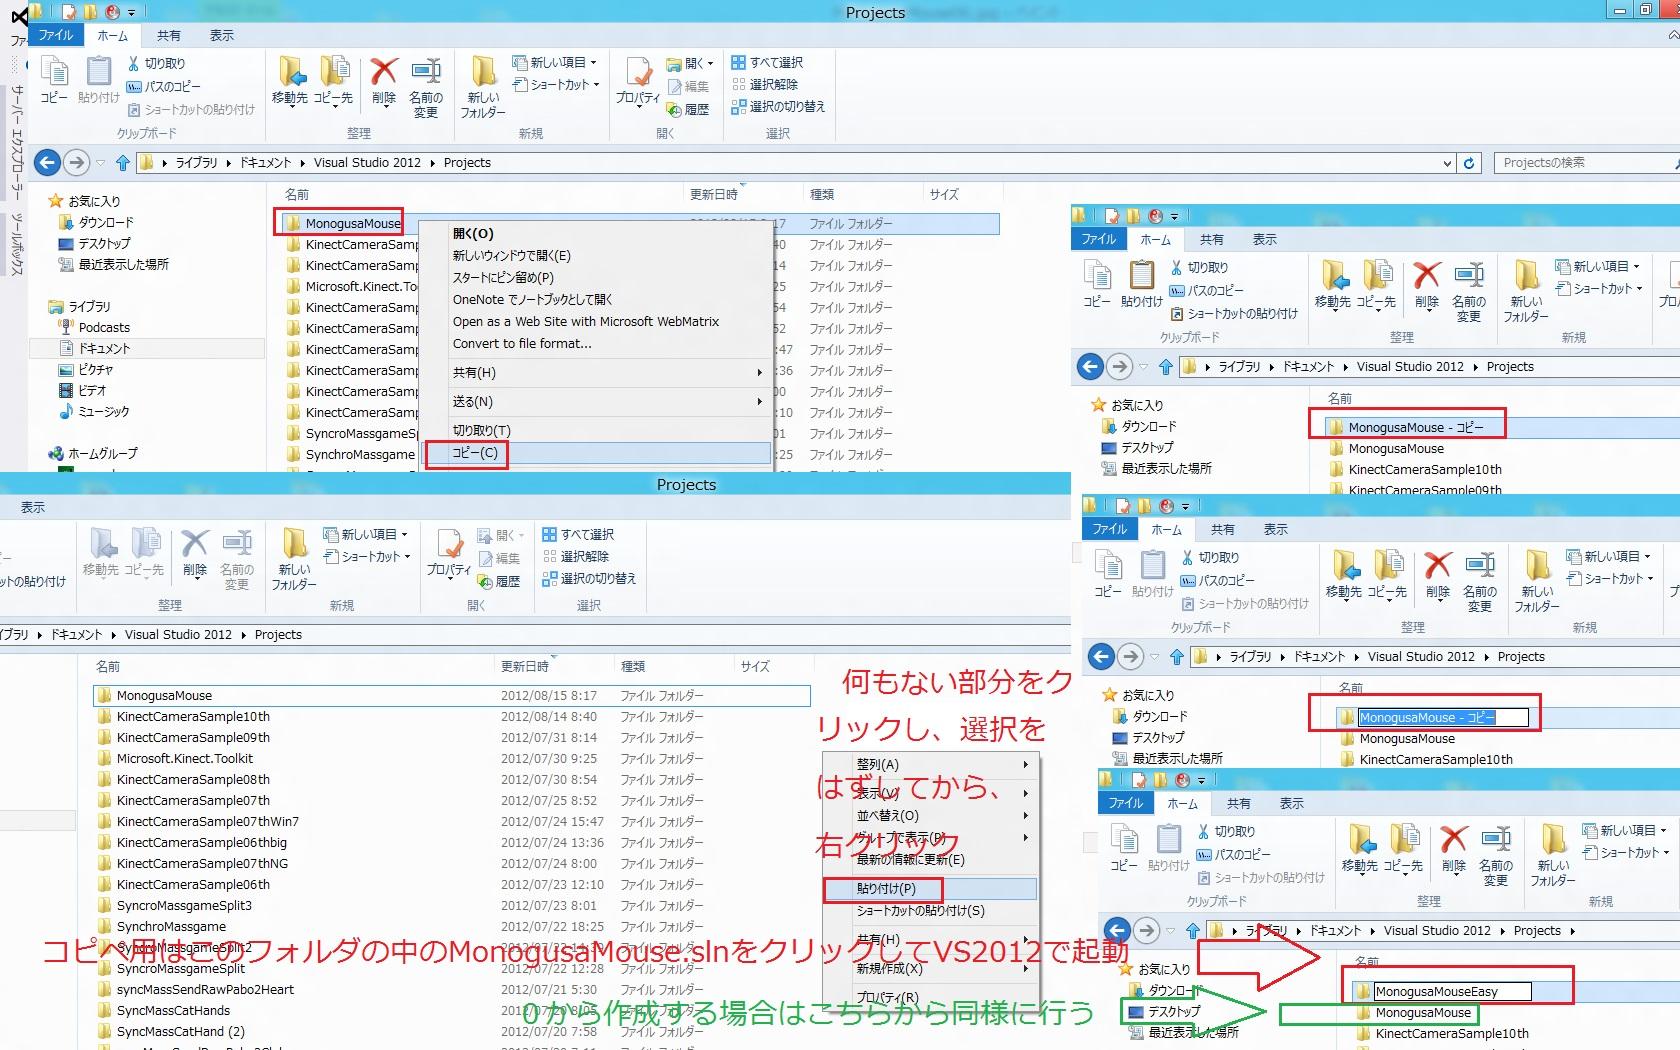The image size is (1680, 1050).
Task: Click 移動先 in the top-left window ribbon
Action: click(x=290, y=80)
